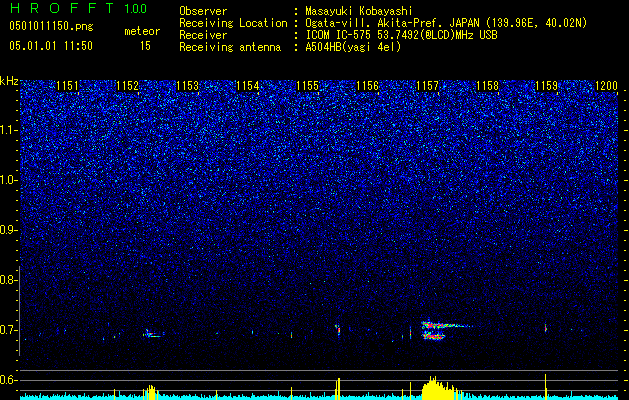The image size is (629, 400).
Task: Select antenna text A504HB(yagi 4el)
Action: coord(353,48)
